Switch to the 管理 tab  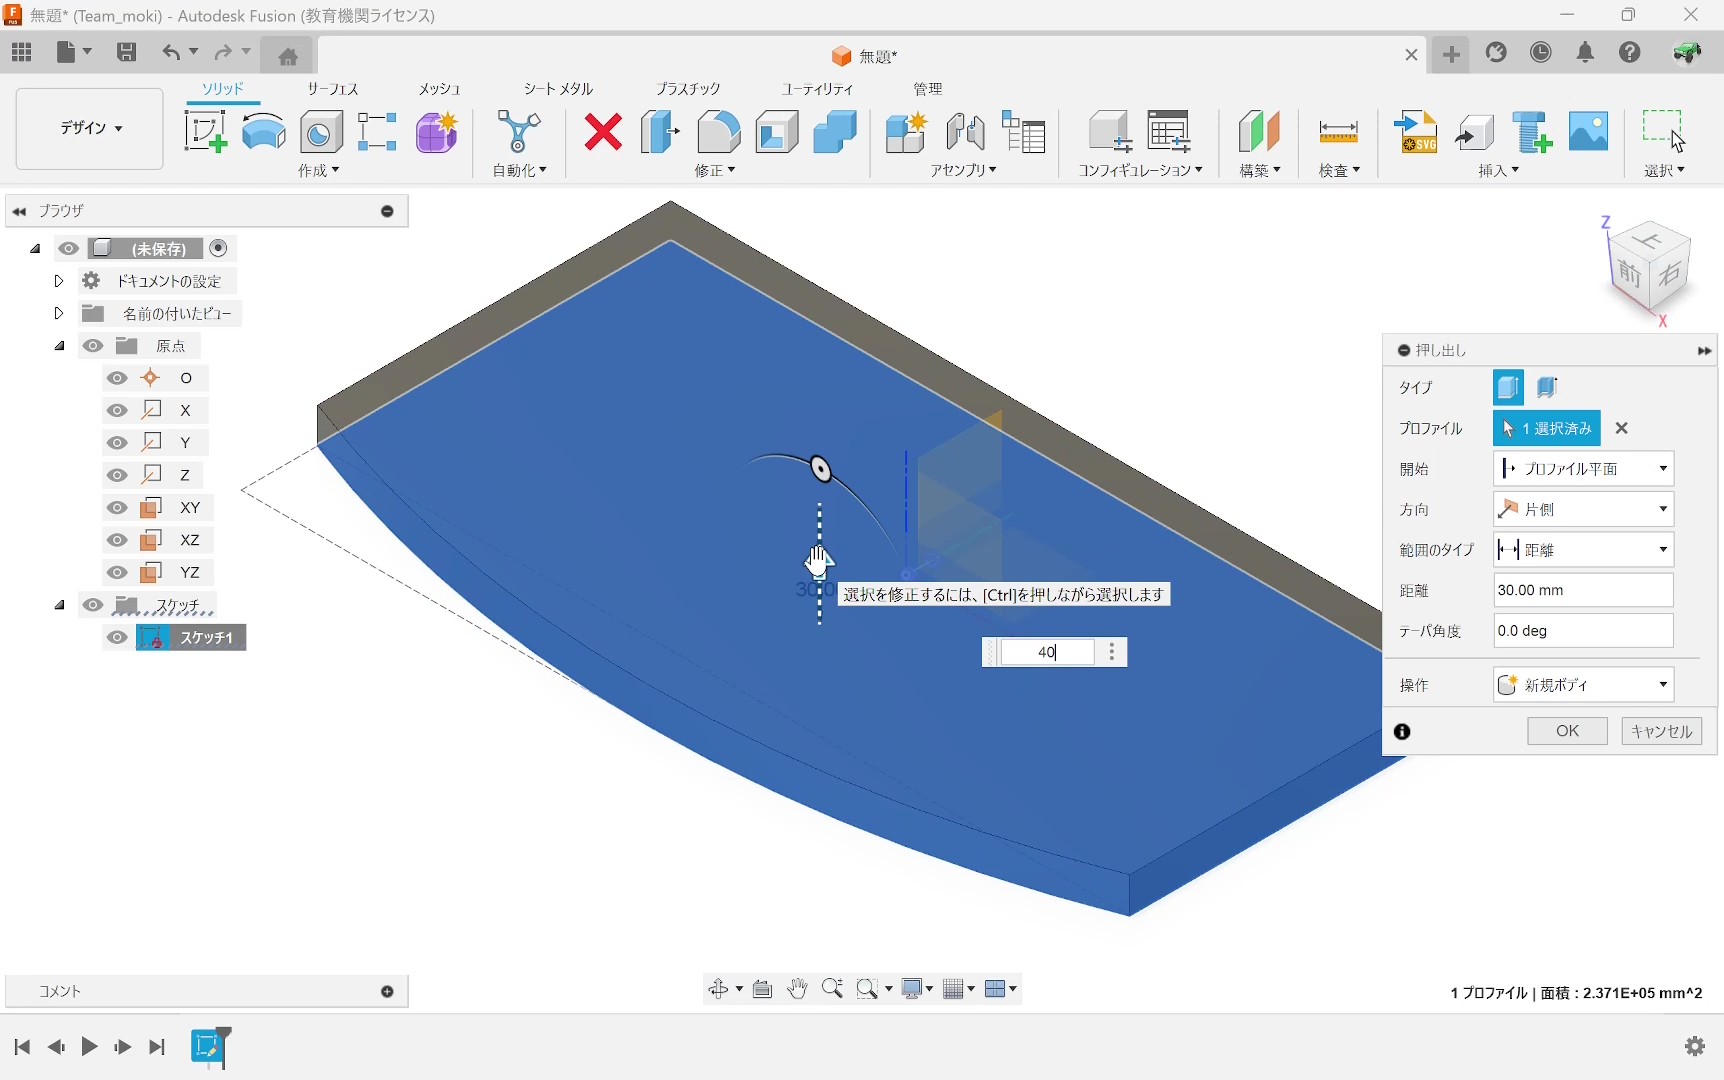tap(927, 89)
